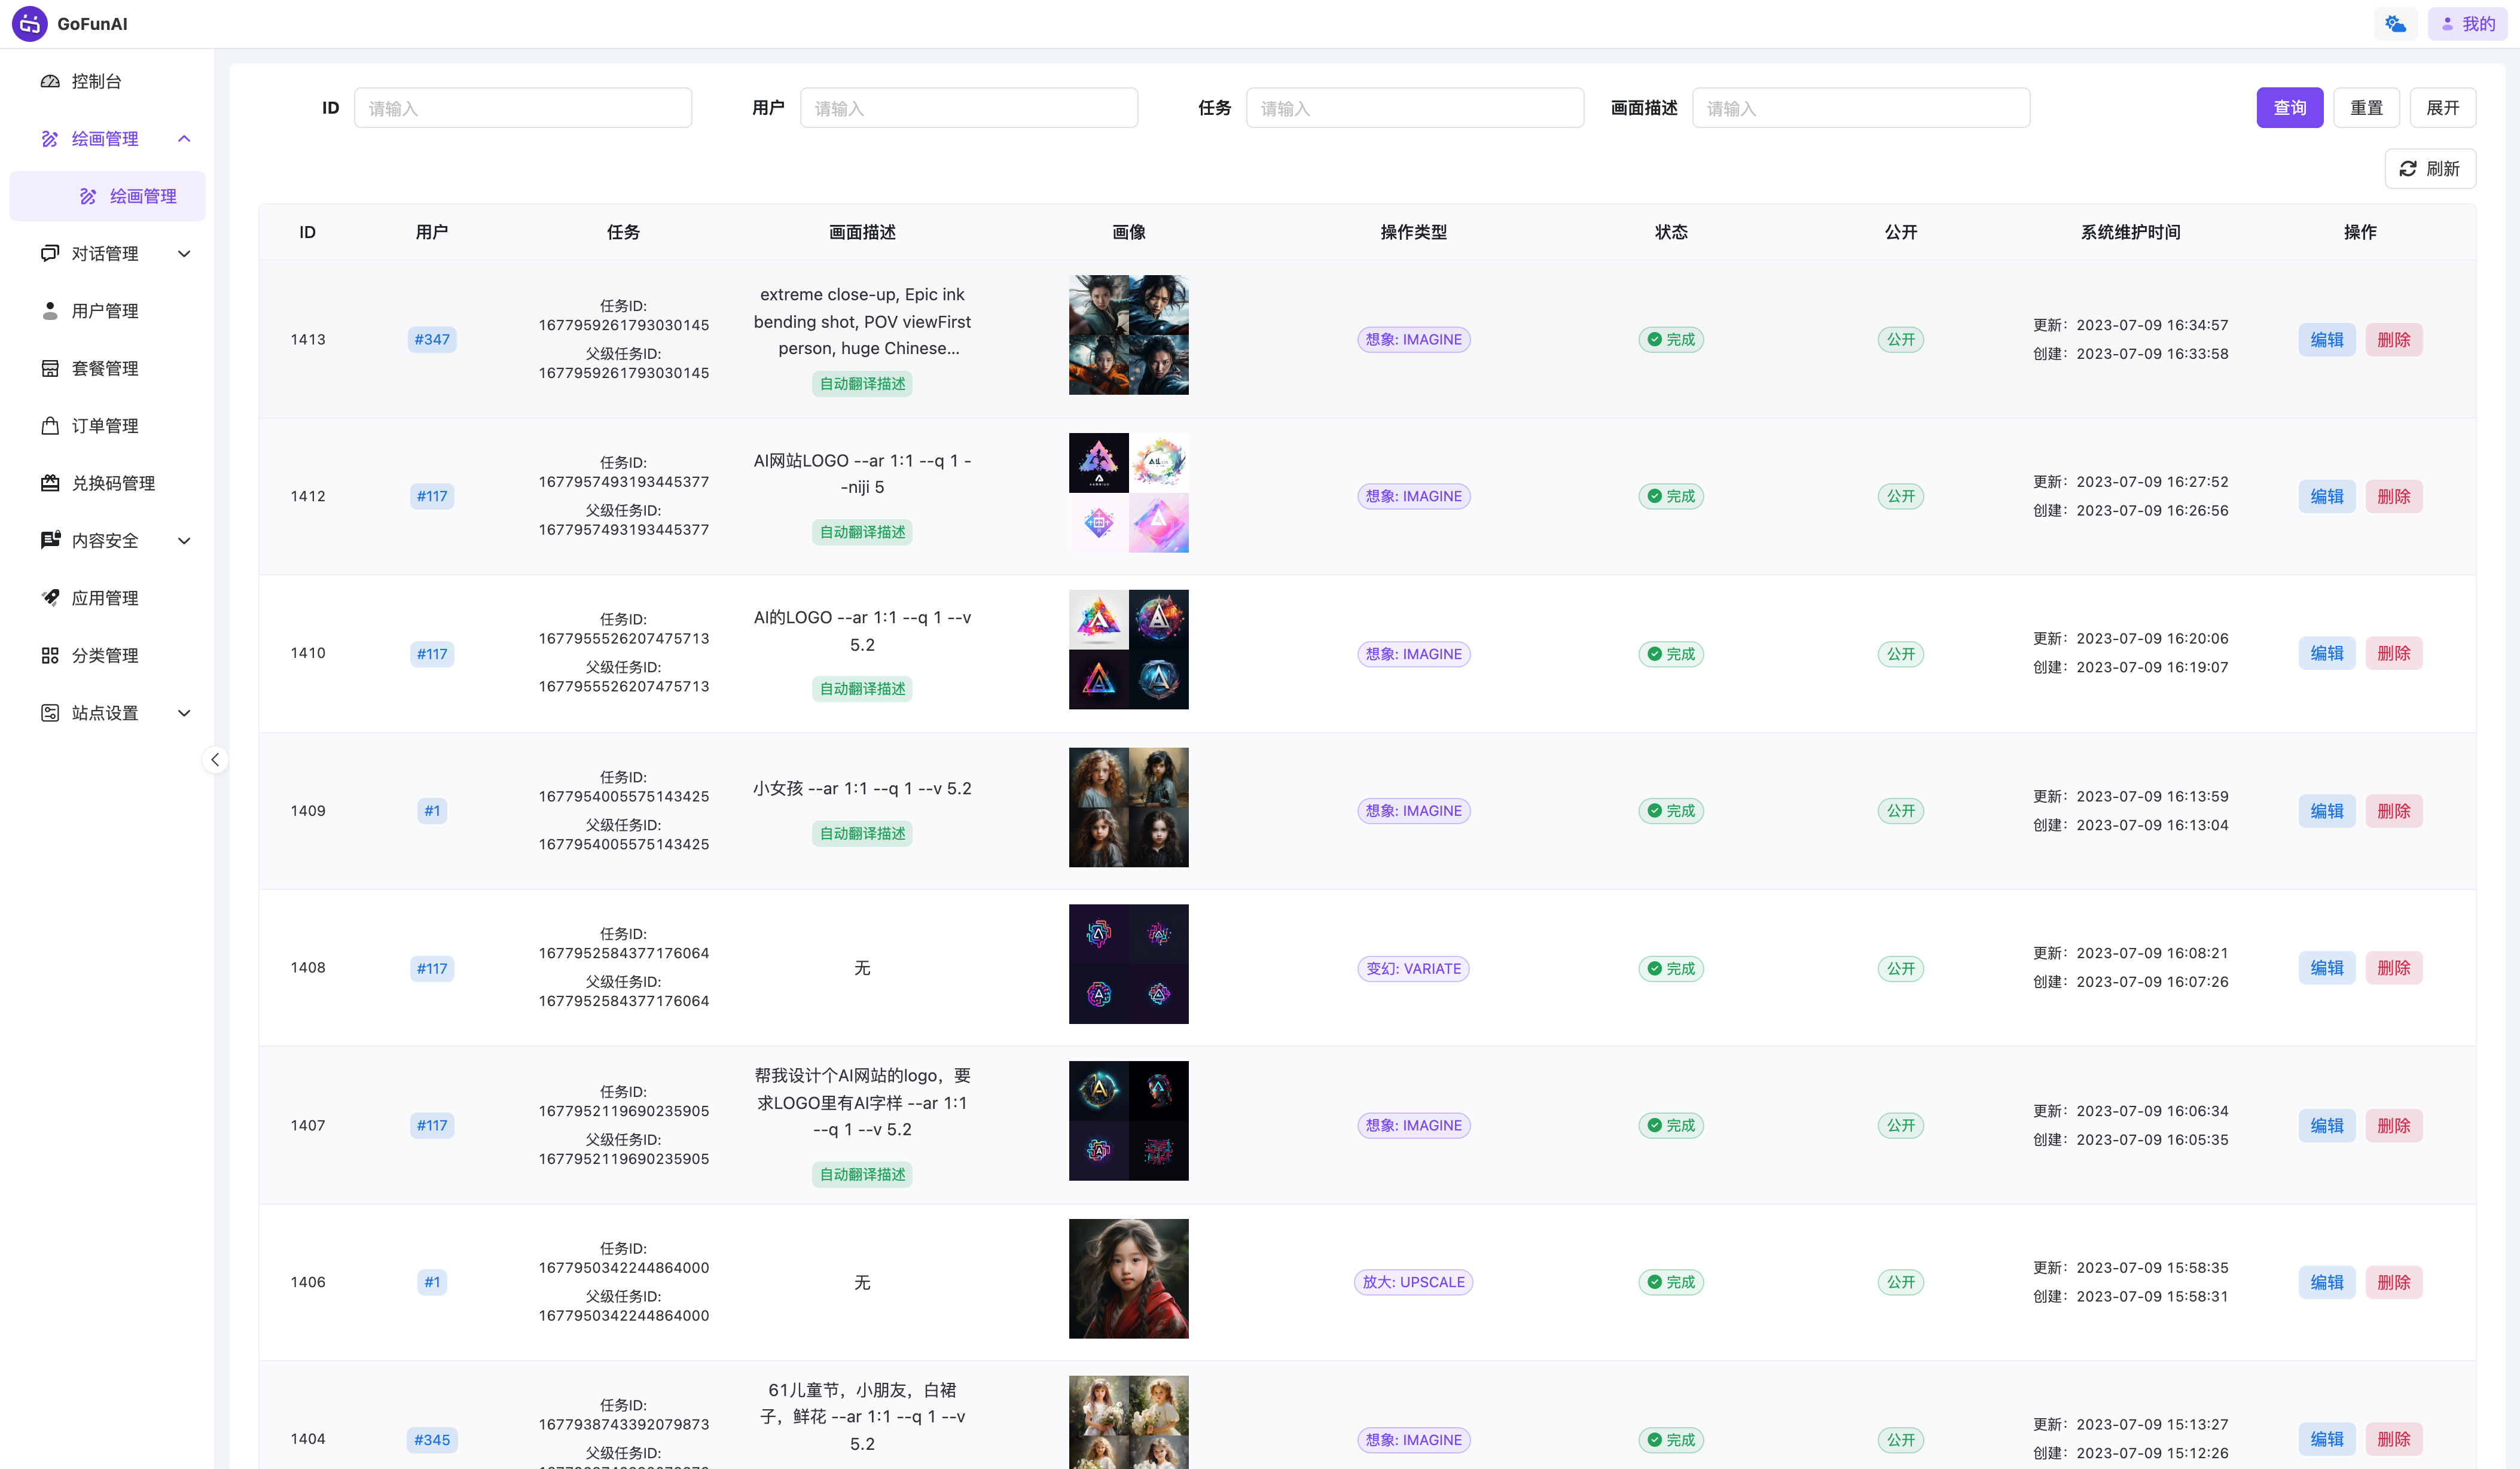2520x1469 pixels.
Task: Click the GoFunAI logo icon
Action: tap(30, 24)
